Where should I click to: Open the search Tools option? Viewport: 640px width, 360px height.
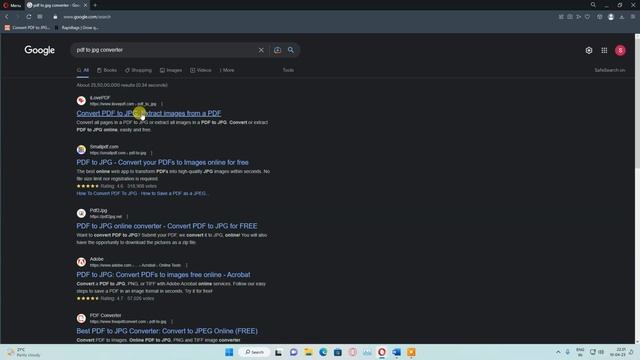288,70
